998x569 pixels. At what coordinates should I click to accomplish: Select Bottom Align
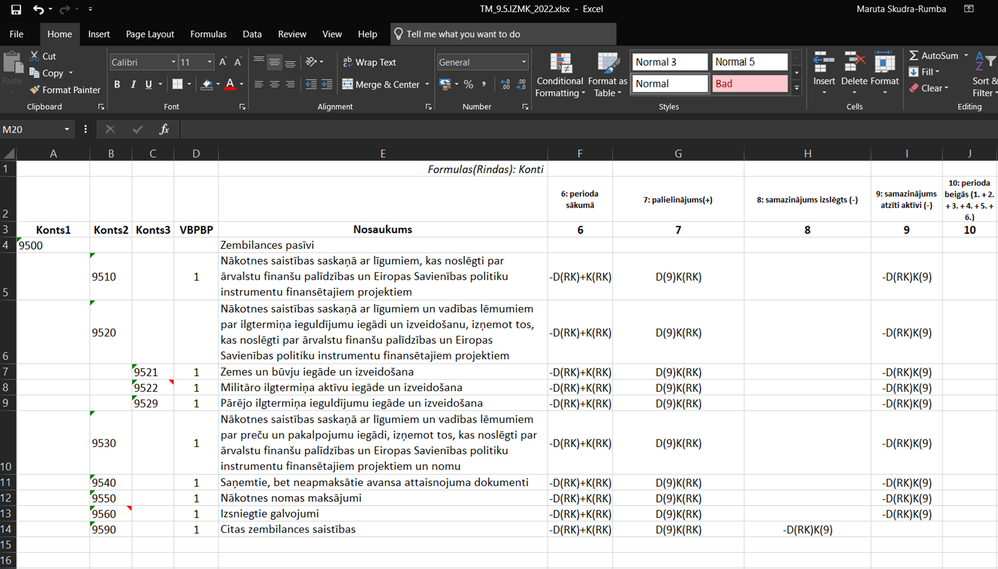290,62
